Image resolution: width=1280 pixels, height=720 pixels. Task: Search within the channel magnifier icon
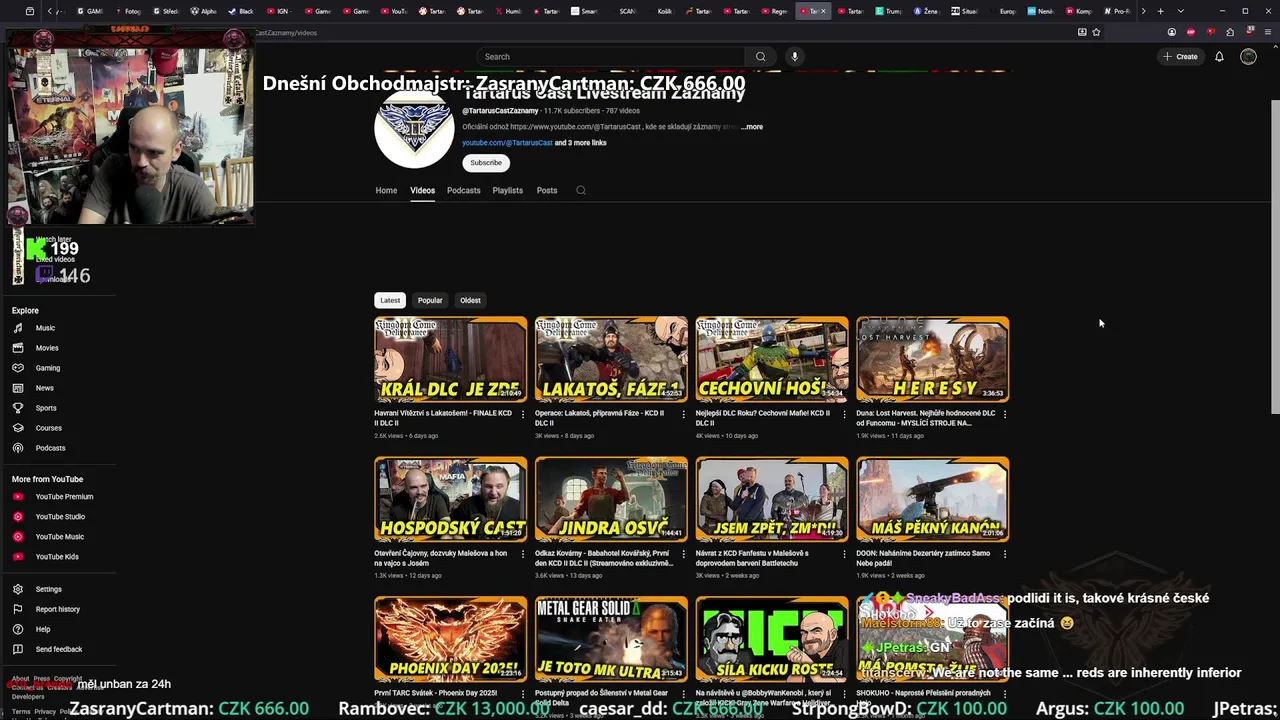pos(580,190)
